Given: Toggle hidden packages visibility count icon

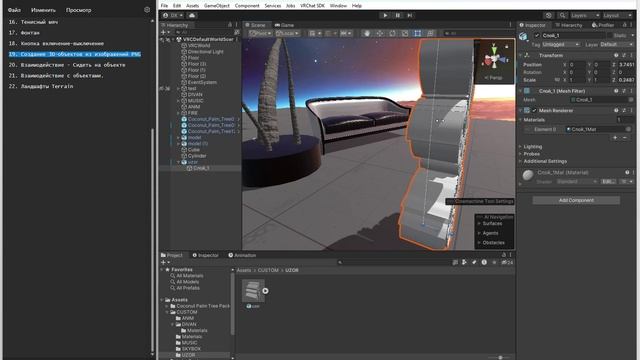Looking at the screenshot, I should coord(507,262).
